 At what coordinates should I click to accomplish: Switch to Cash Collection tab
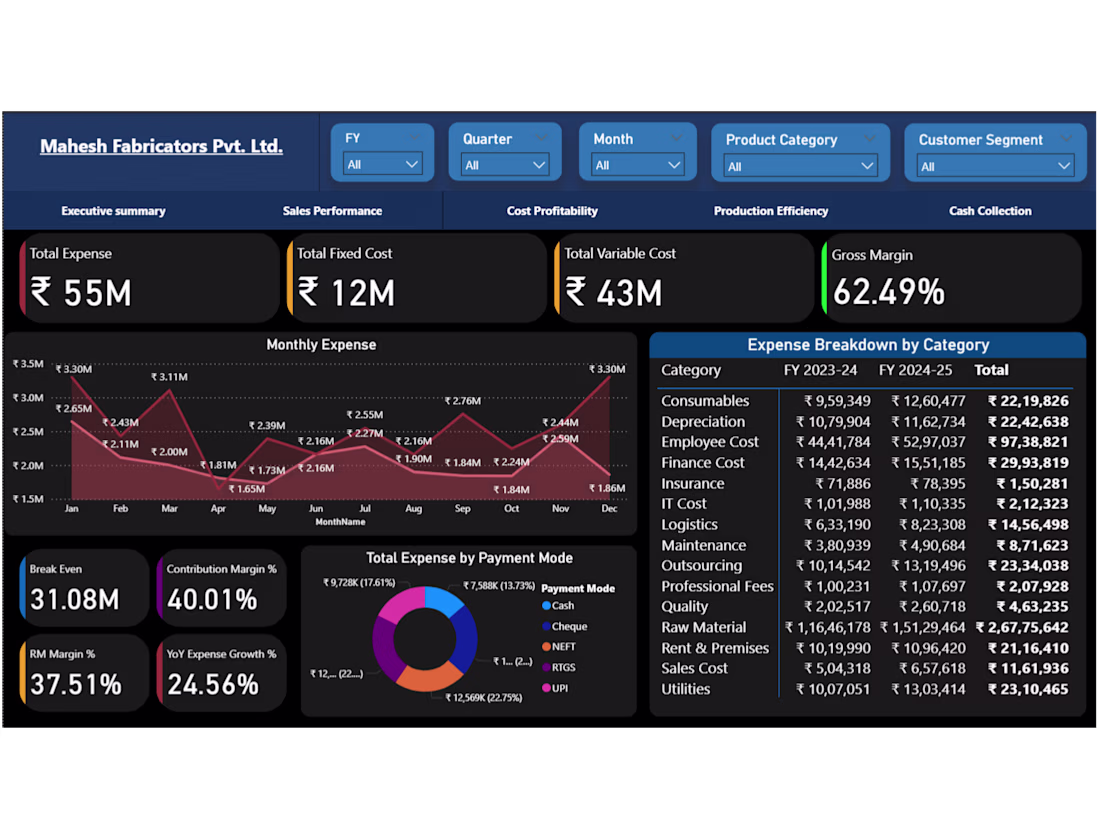pos(990,210)
